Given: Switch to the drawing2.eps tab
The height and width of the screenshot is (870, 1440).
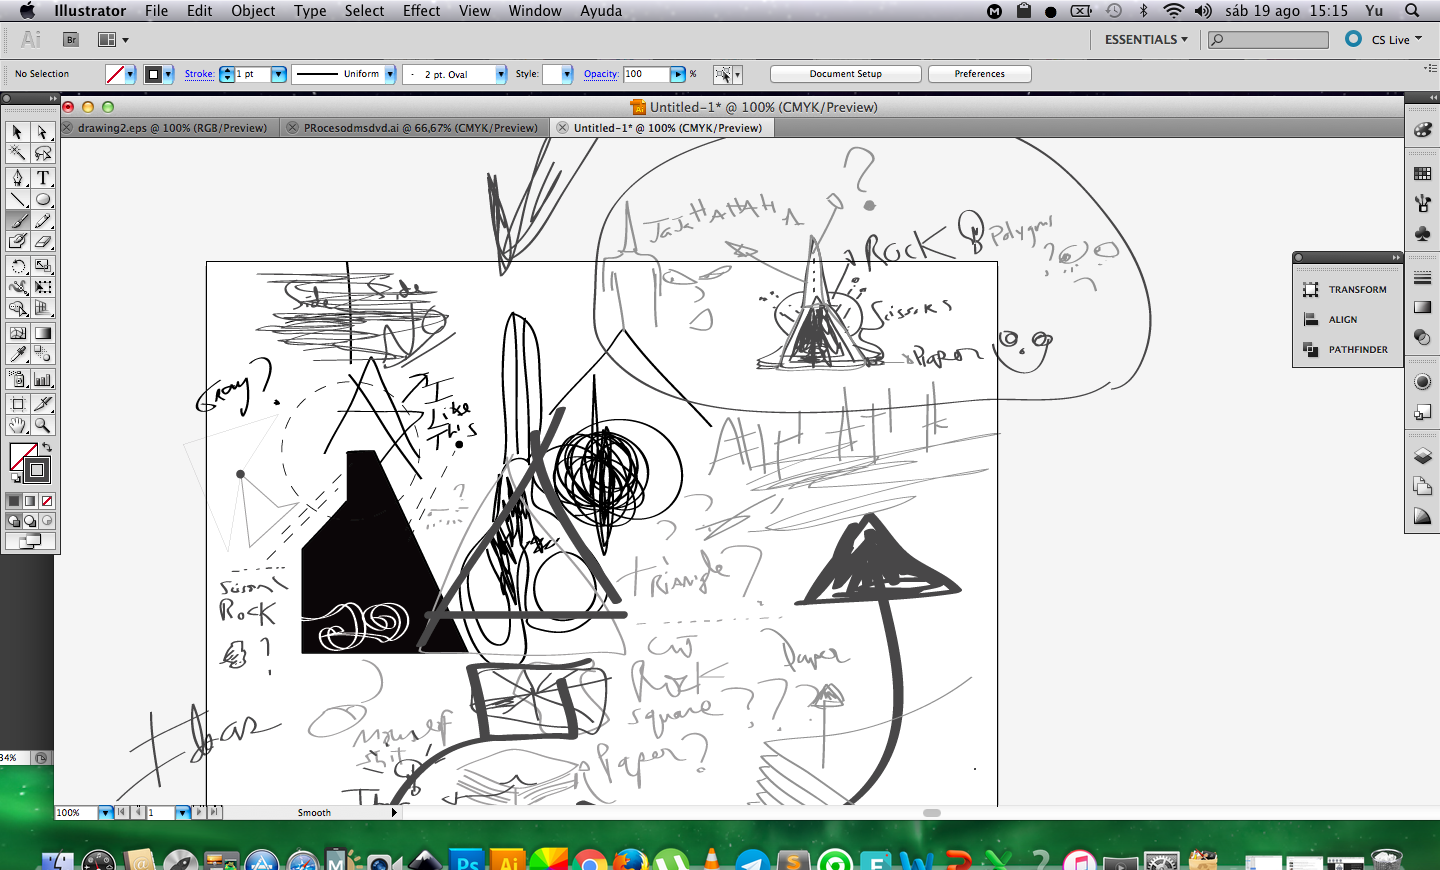Looking at the screenshot, I should click(172, 128).
